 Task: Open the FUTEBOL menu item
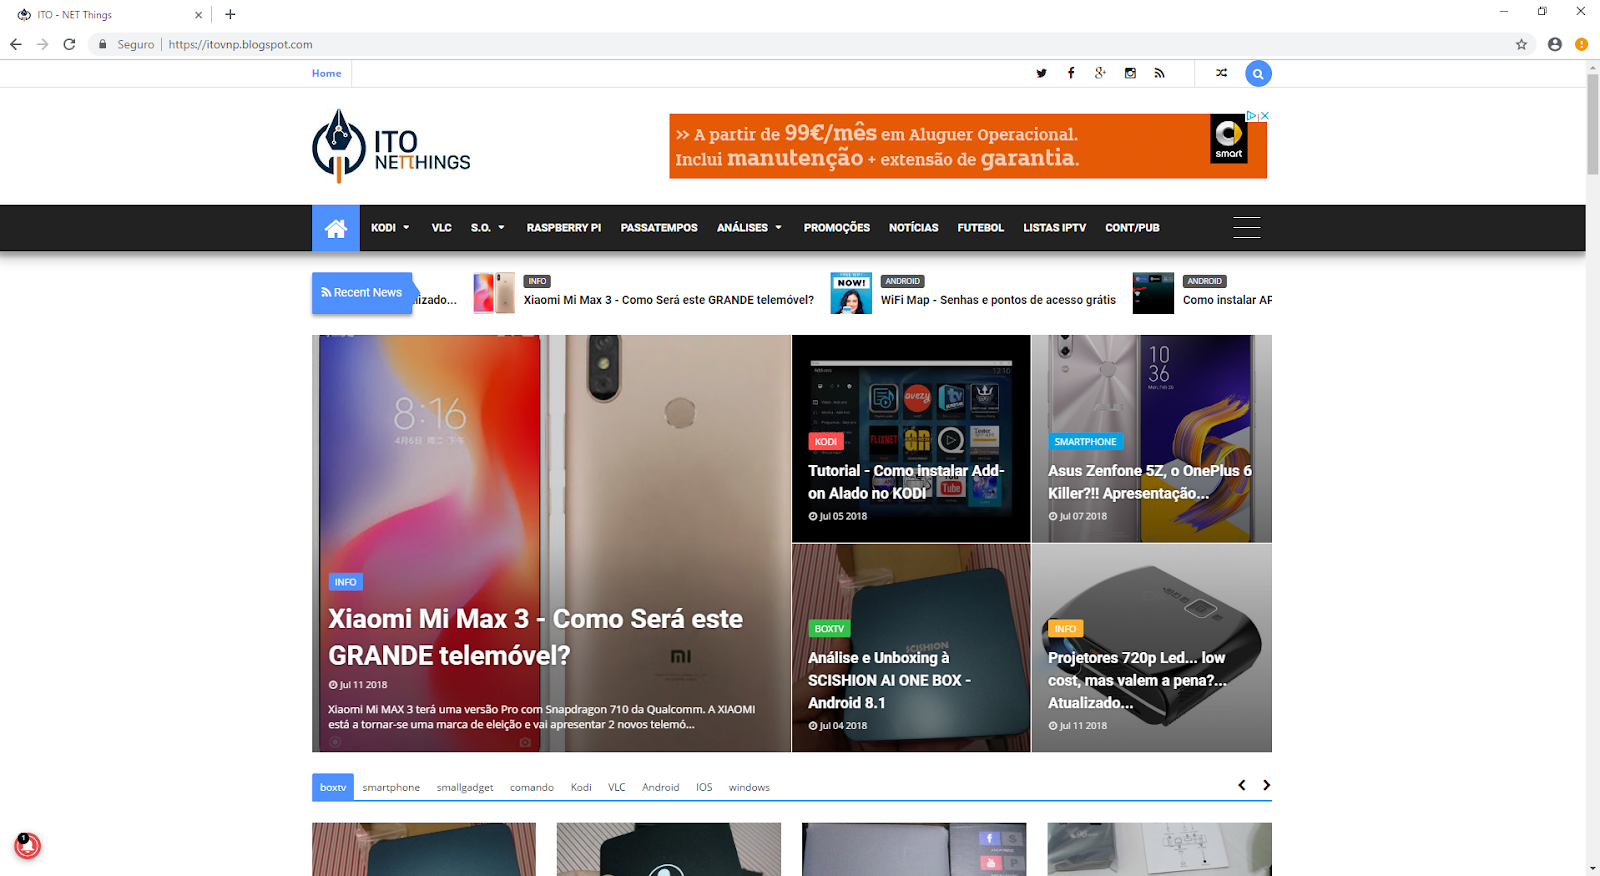981,228
